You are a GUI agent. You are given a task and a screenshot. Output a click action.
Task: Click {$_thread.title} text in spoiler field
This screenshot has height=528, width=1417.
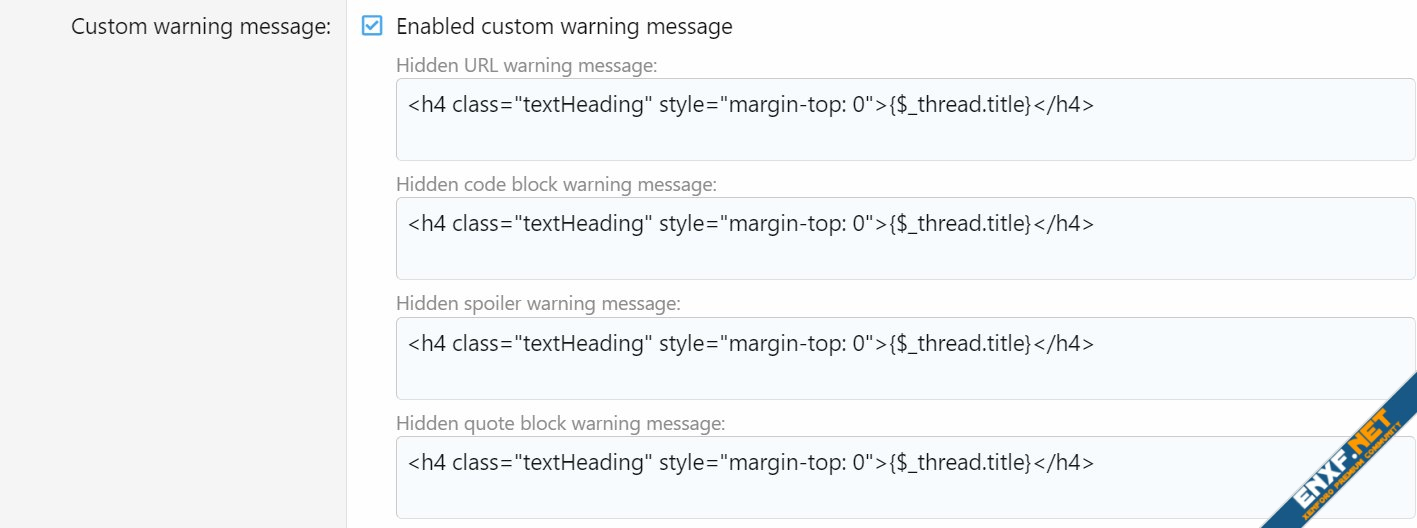[960, 343]
